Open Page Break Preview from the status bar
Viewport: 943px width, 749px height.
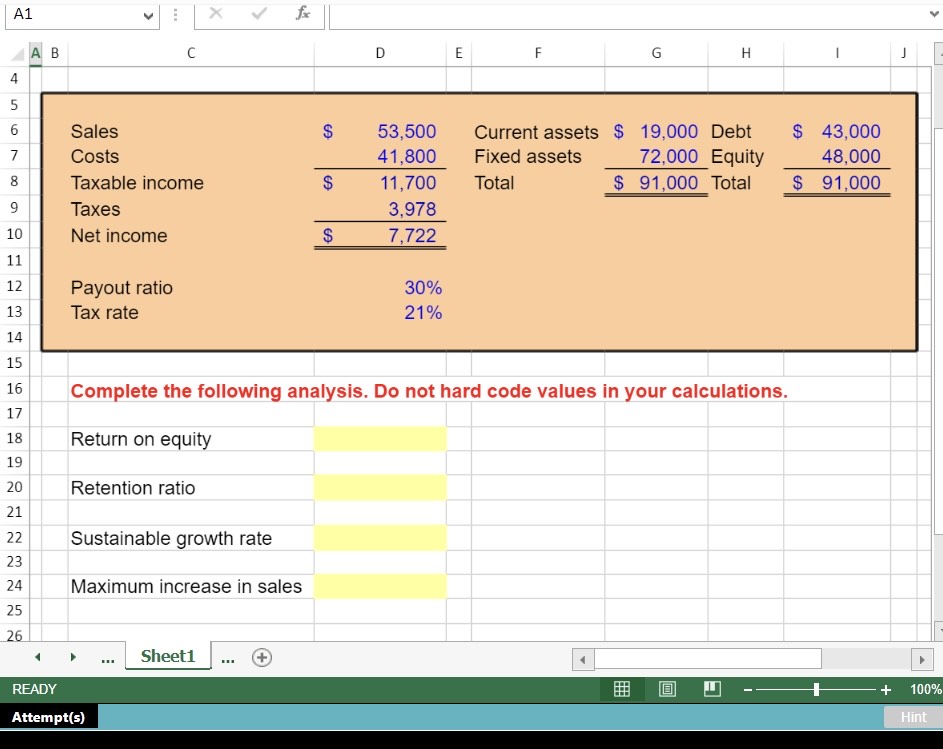(x=710, y=689)
